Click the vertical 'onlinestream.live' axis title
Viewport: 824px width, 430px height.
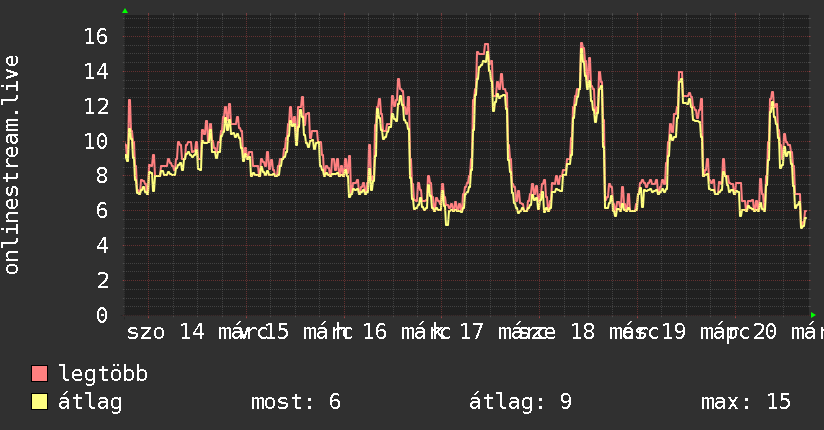11,165
